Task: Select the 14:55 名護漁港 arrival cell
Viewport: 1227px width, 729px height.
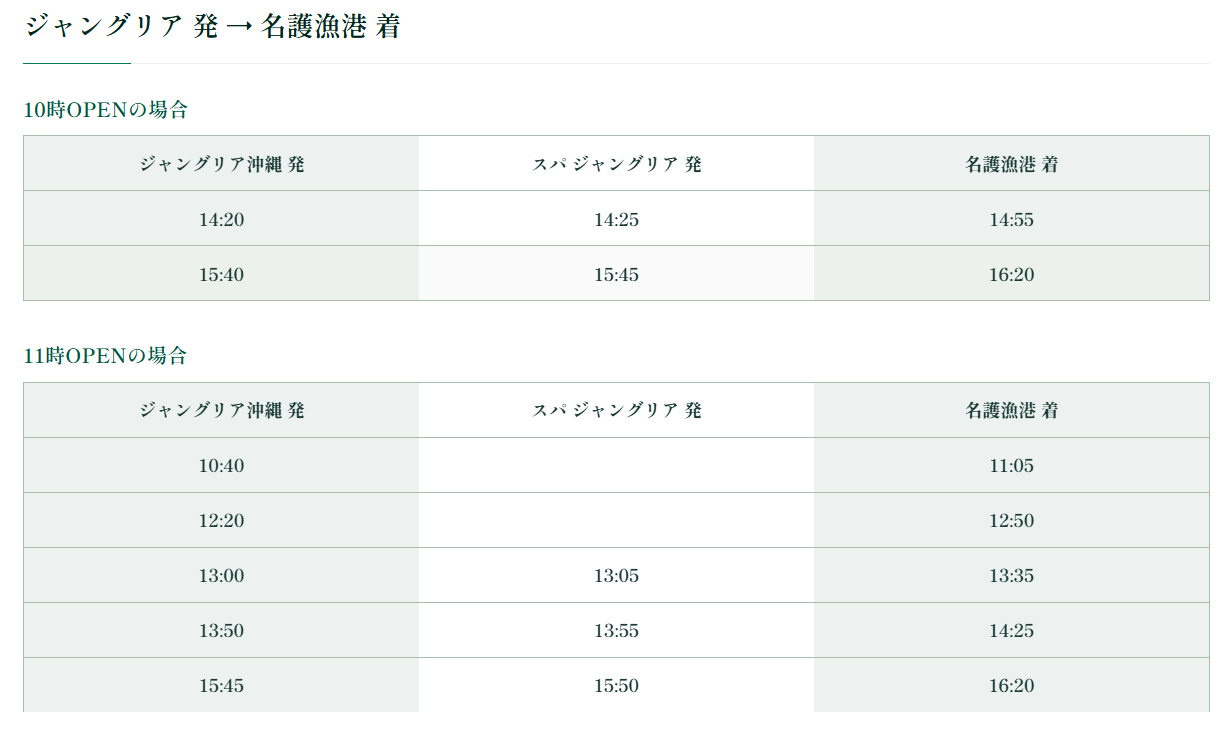Action: (1011, 220)
